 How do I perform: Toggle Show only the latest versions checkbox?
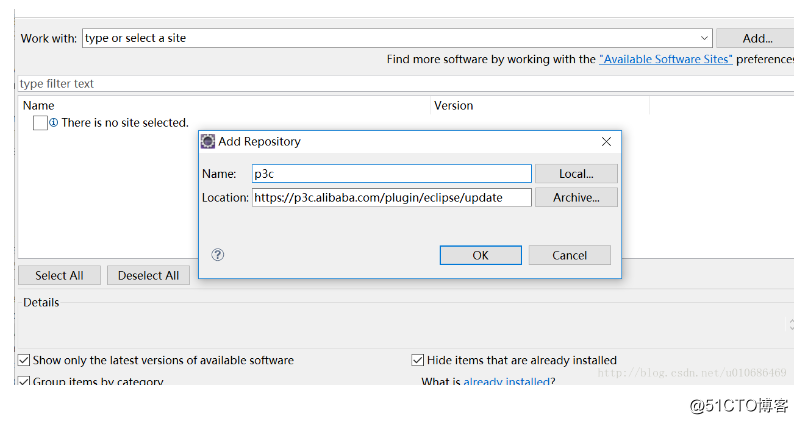pos(24,360)
